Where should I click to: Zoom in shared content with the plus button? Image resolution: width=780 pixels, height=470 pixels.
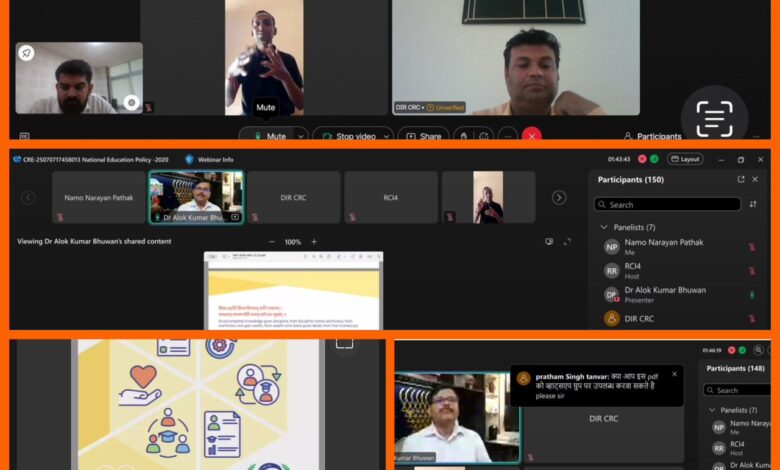point(314,242)
